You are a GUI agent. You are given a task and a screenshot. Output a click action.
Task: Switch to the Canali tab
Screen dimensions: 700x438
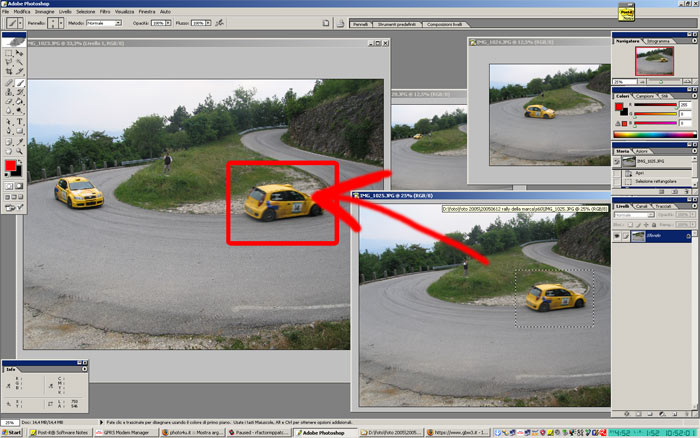point(641,206)
